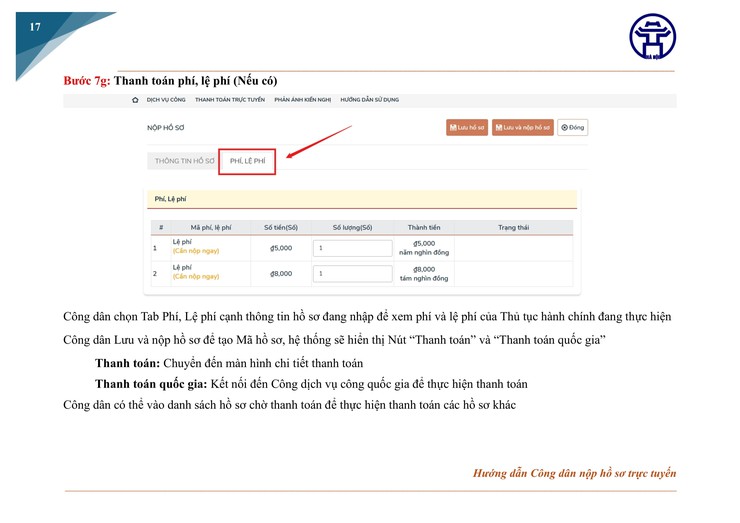
Task: Click the NỘP HỒ SƠ page title
Action: tap(166, 128)
